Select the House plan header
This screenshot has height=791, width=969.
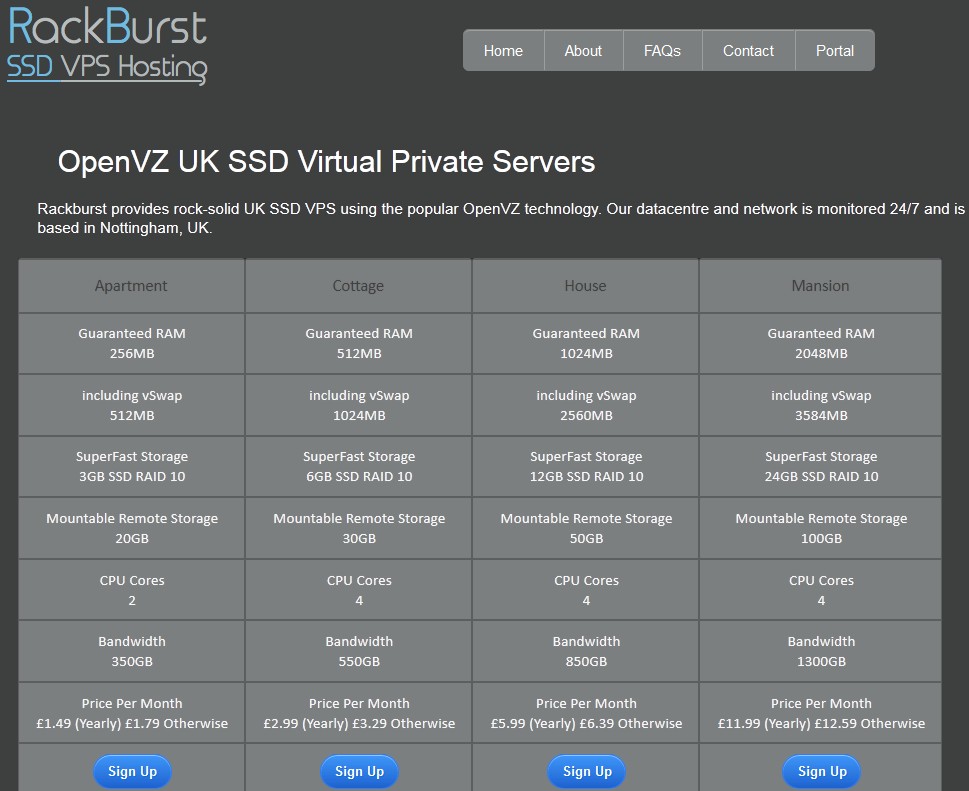coord(586,286)
